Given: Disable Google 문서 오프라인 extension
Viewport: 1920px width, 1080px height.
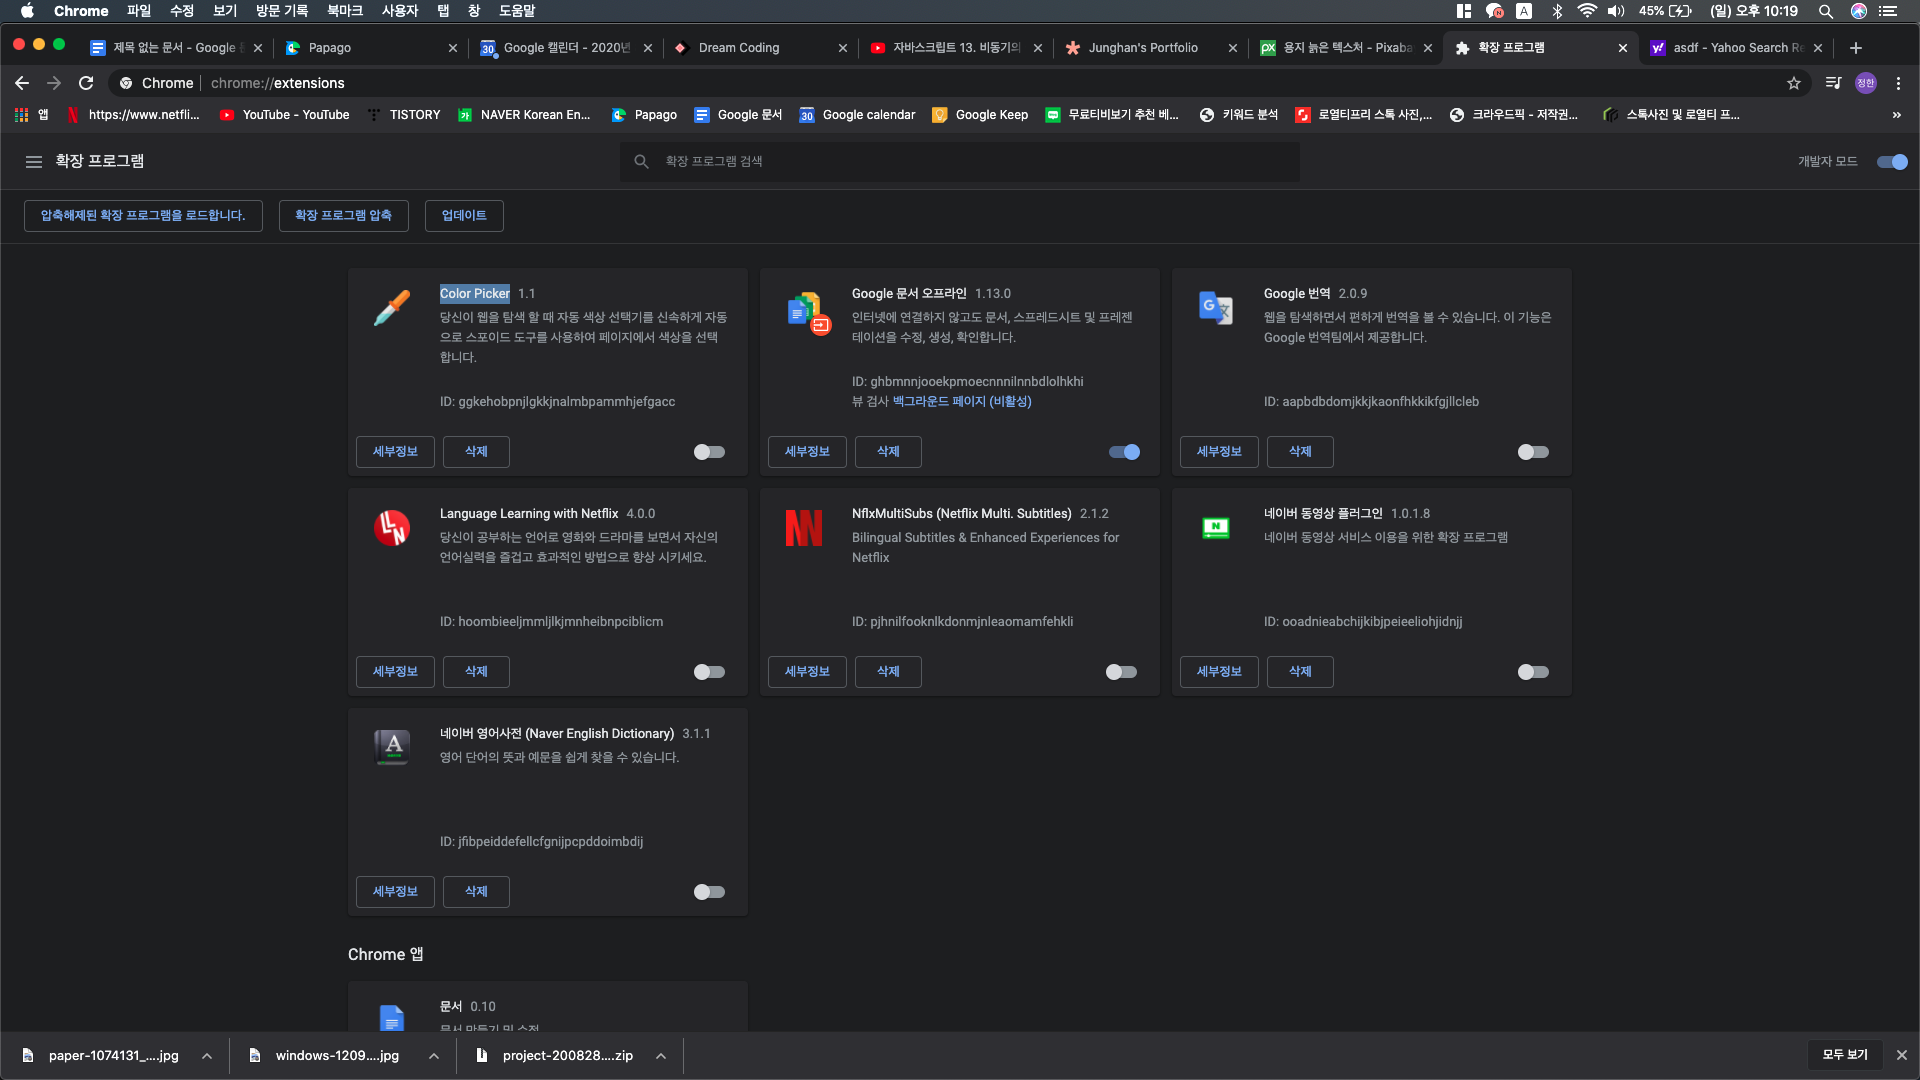Looking at the screenshot, I should pos(1124,452).
